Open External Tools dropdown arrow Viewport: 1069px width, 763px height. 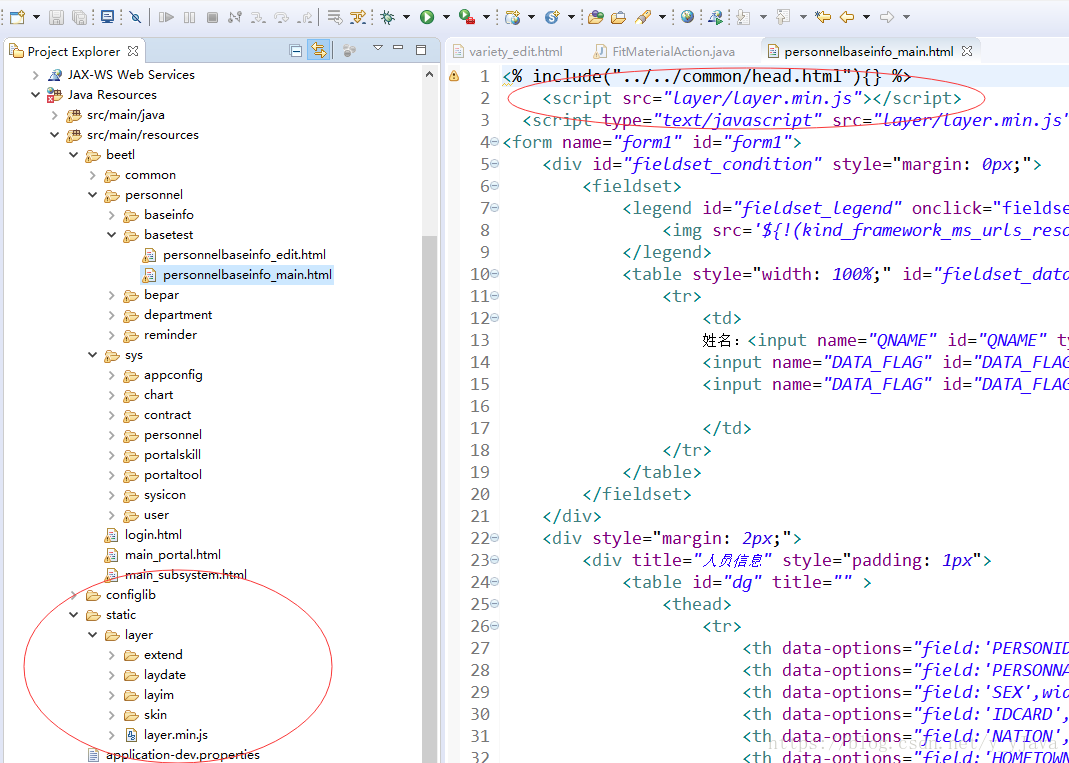(487, 16)
